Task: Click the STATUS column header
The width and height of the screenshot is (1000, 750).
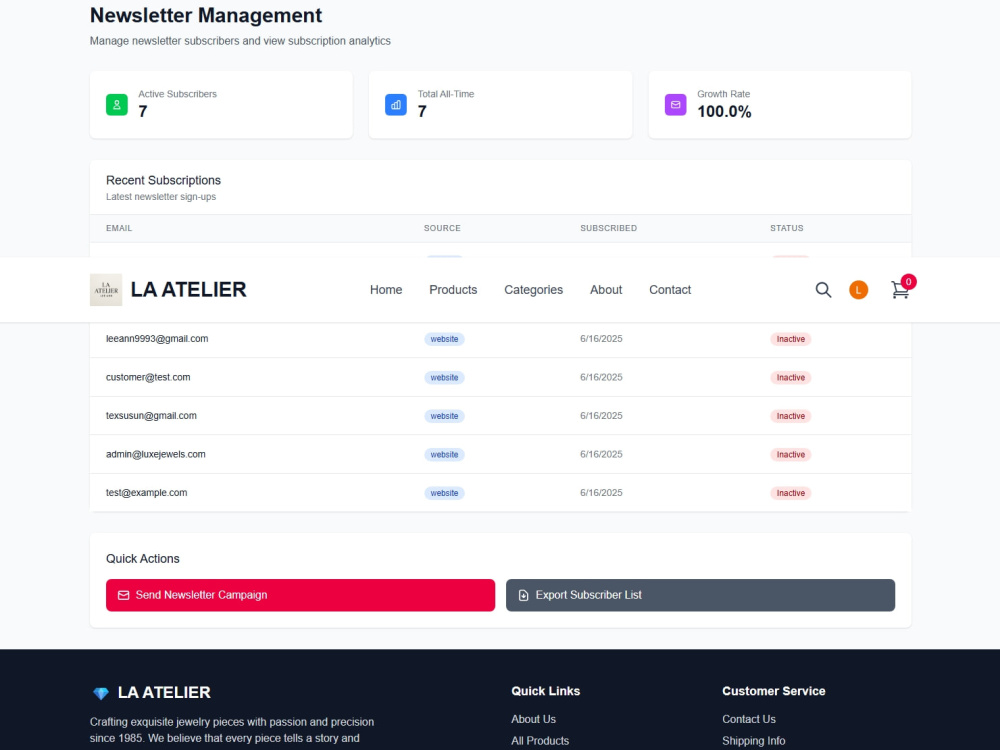Action: pyautogui.click(x=786, y=228)
